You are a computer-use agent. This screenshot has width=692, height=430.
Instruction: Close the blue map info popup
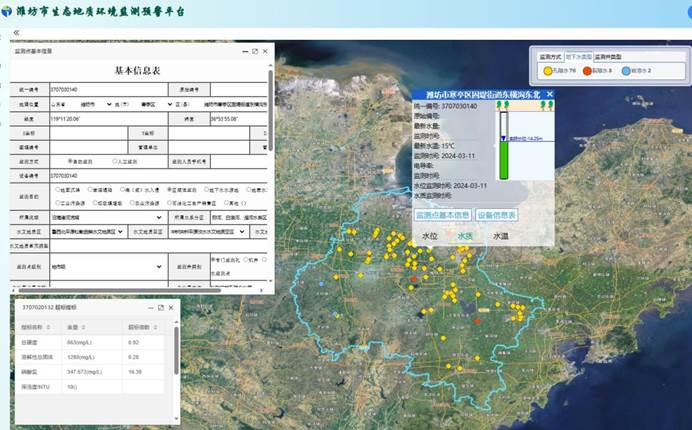(549, 94)
